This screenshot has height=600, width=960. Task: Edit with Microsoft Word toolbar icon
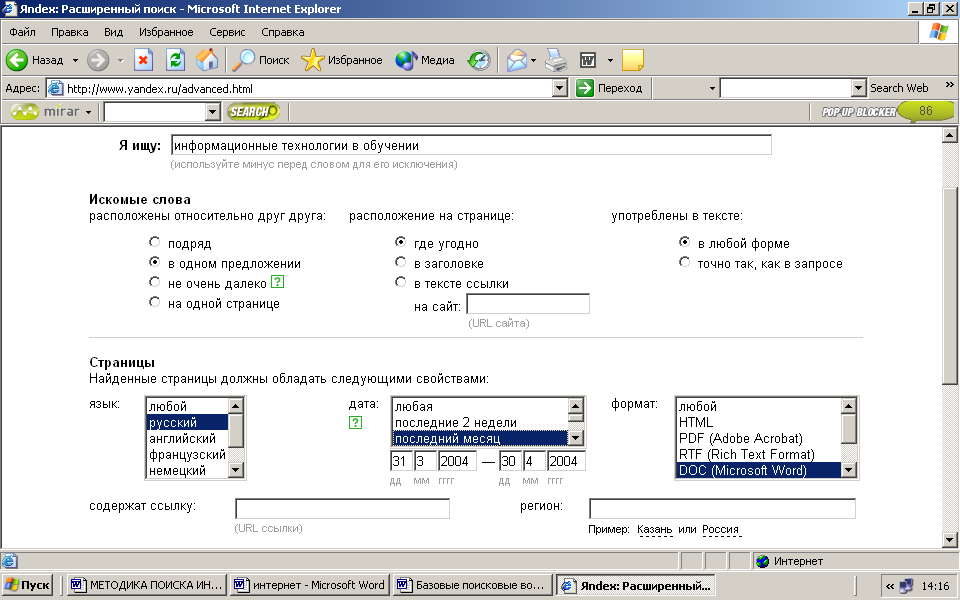point(588,60)
